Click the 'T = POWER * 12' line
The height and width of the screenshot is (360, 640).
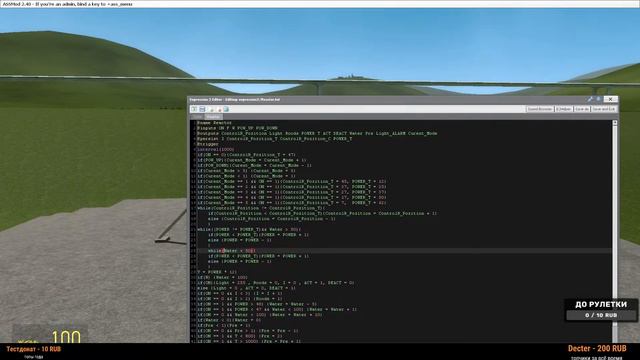coord(217,272)
